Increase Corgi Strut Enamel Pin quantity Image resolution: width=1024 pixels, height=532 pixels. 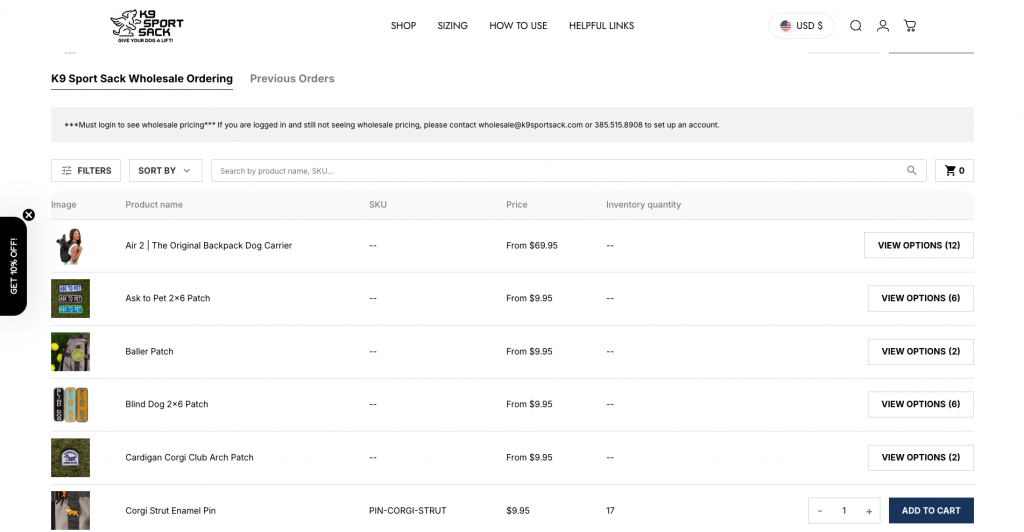(x=869, y=511)
